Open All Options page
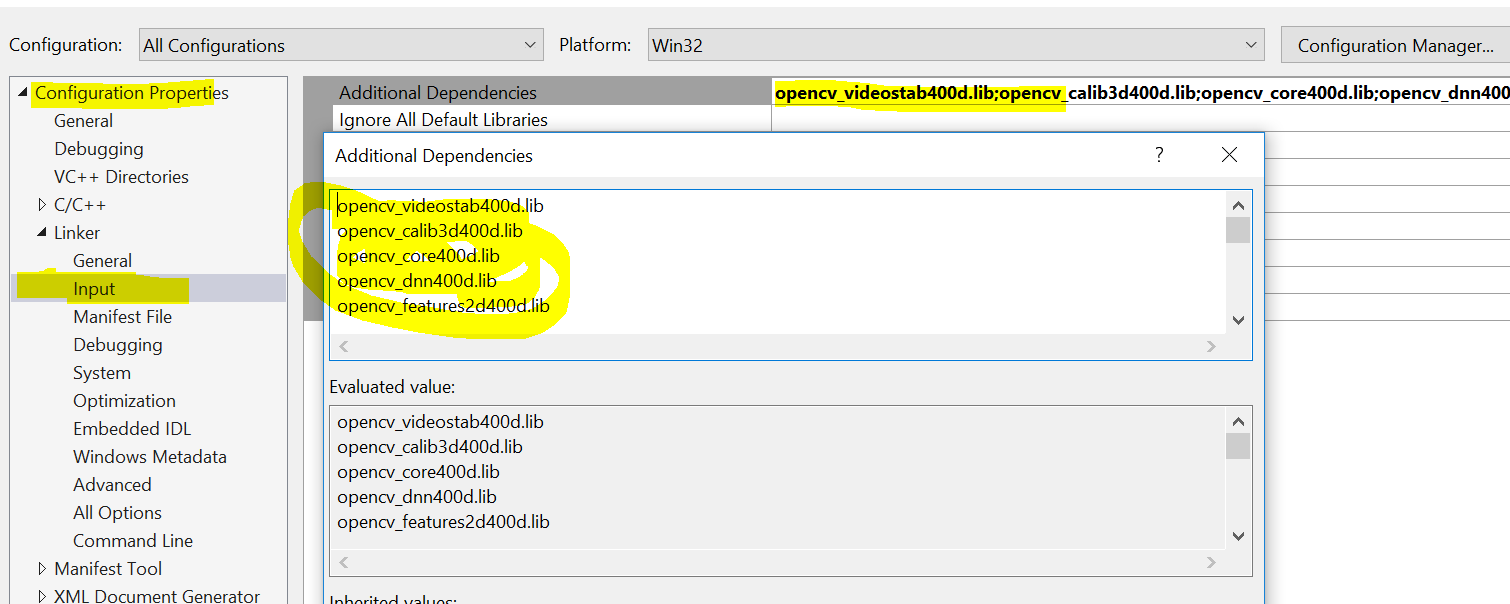This screenshot has height=604, width=1510. [117, 513]
